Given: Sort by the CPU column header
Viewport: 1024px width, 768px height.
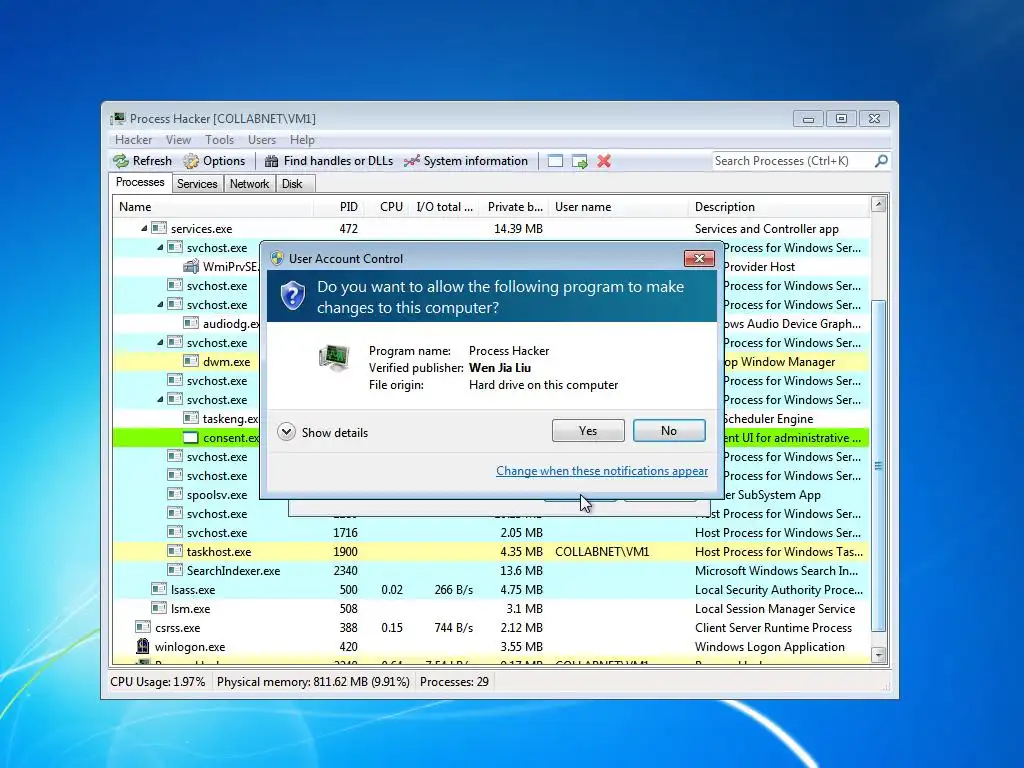Looking at the screenshot, I should (x=385, y=207).
